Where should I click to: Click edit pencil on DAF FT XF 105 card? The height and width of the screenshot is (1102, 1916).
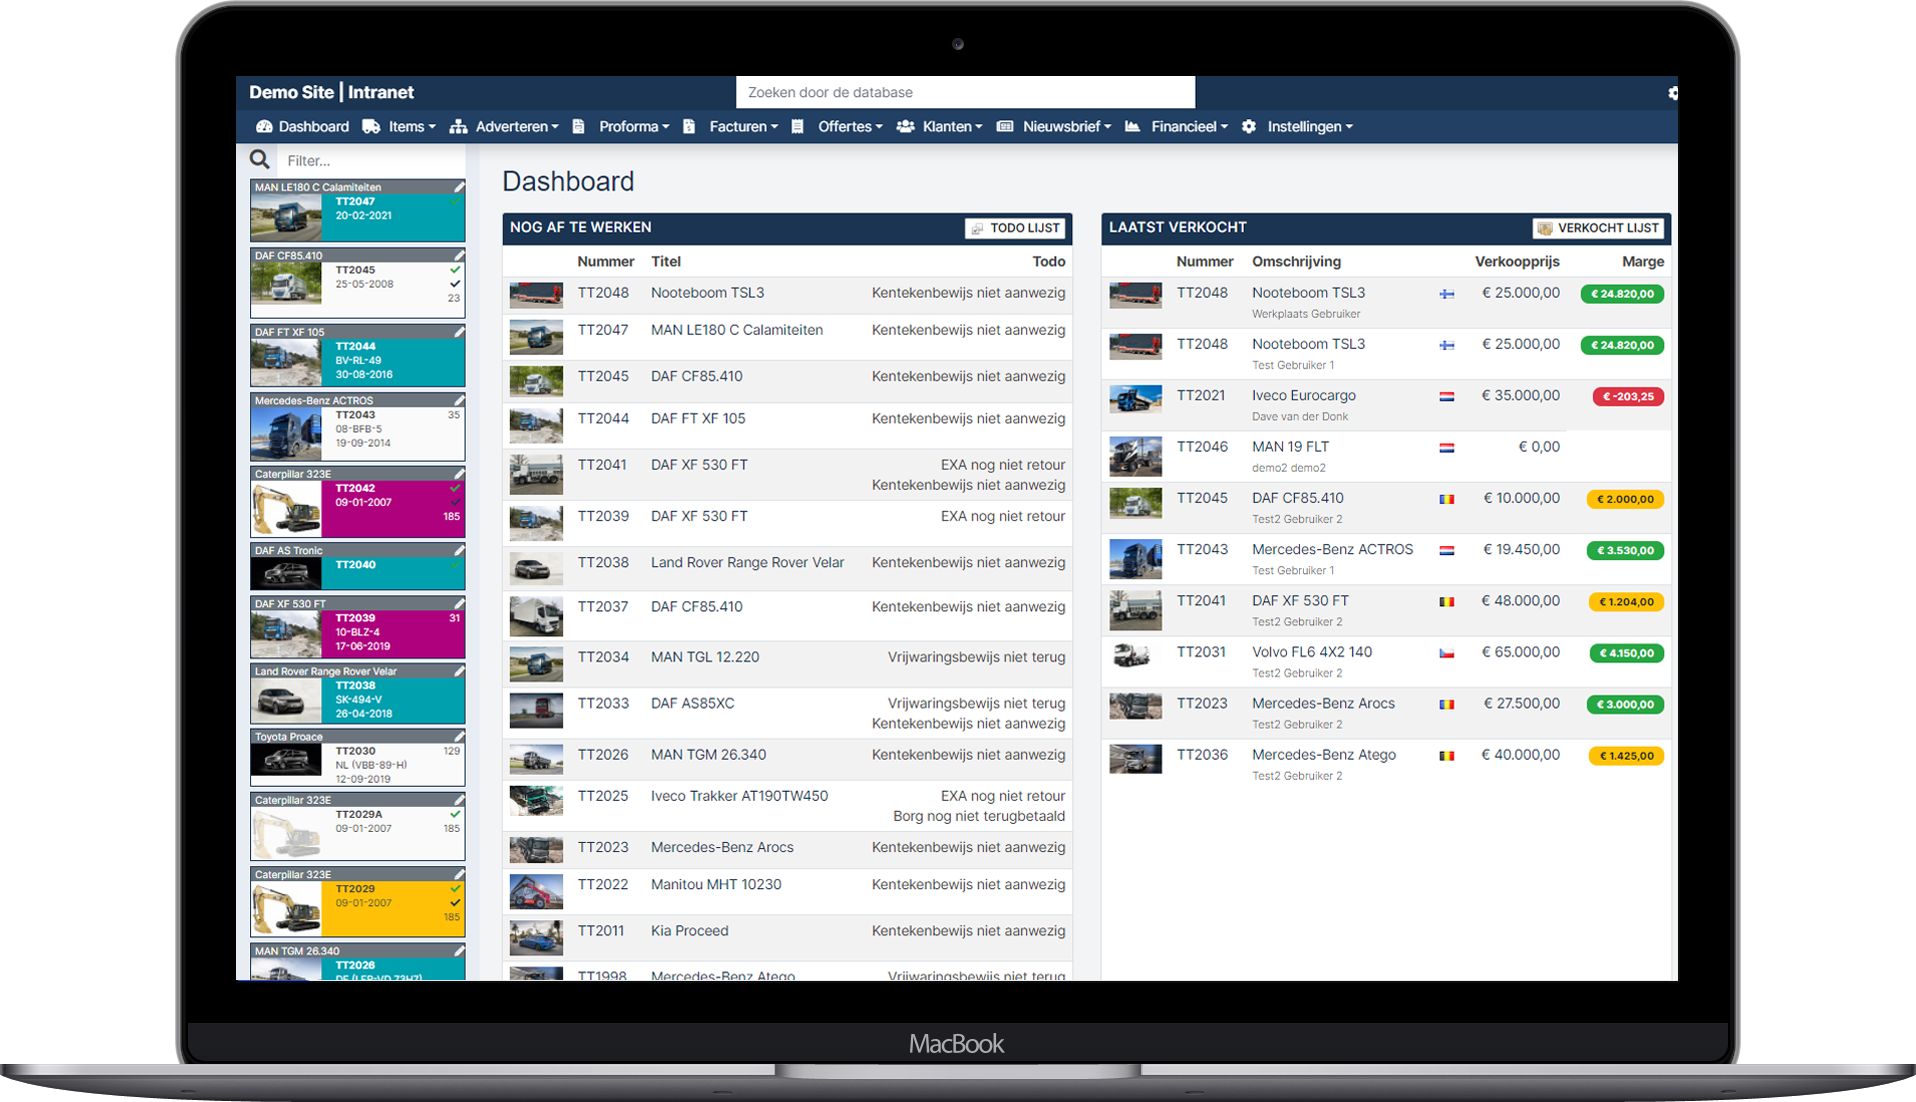click(x=459, y=332)
